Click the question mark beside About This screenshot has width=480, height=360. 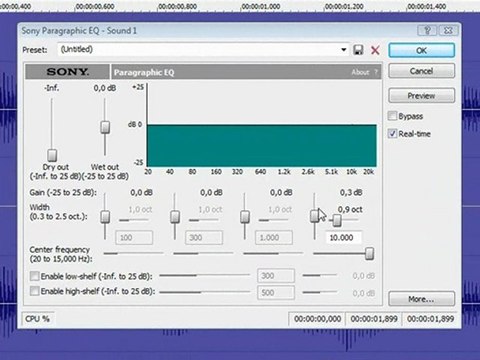pyautogui.click(x=376, y=72)
